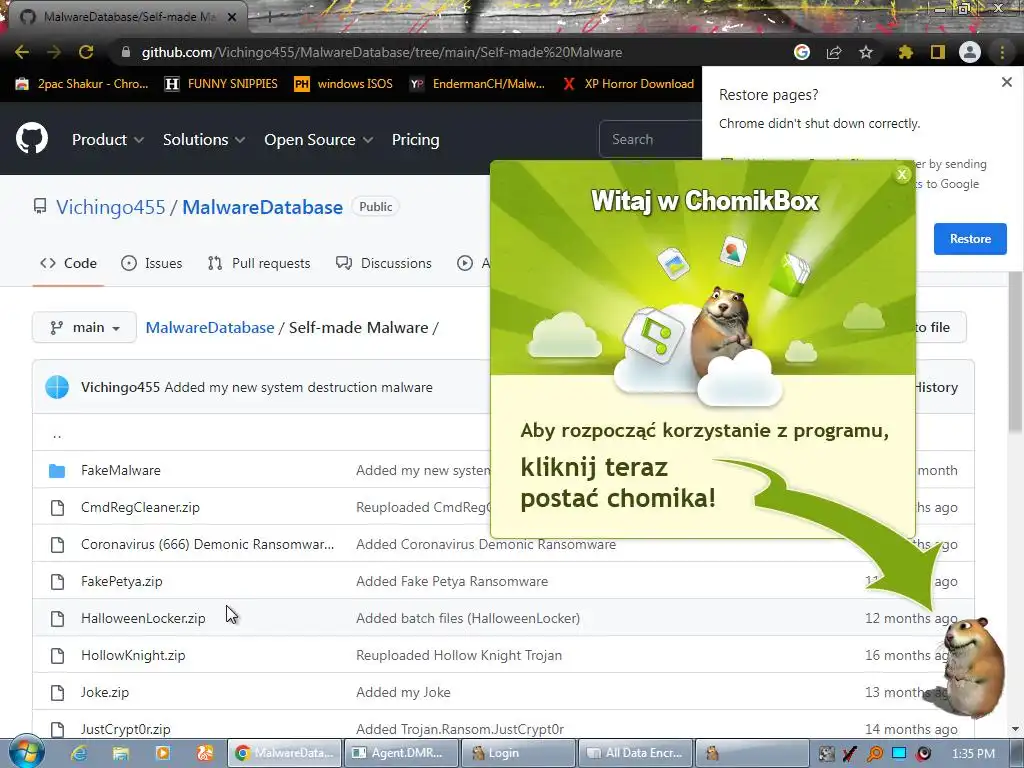The width and height of the screenshot is (1024, 768).
Task: Open the main branch dropdown
Action: click(x=84, y=327)
